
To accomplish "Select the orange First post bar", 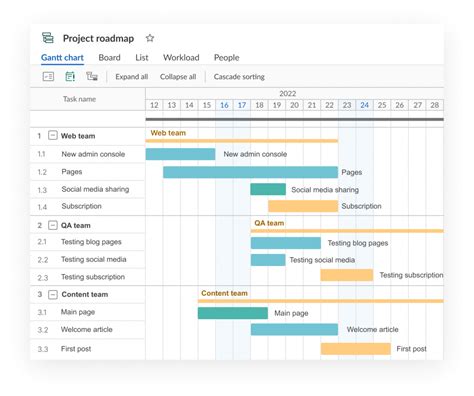I will [356, 349].
